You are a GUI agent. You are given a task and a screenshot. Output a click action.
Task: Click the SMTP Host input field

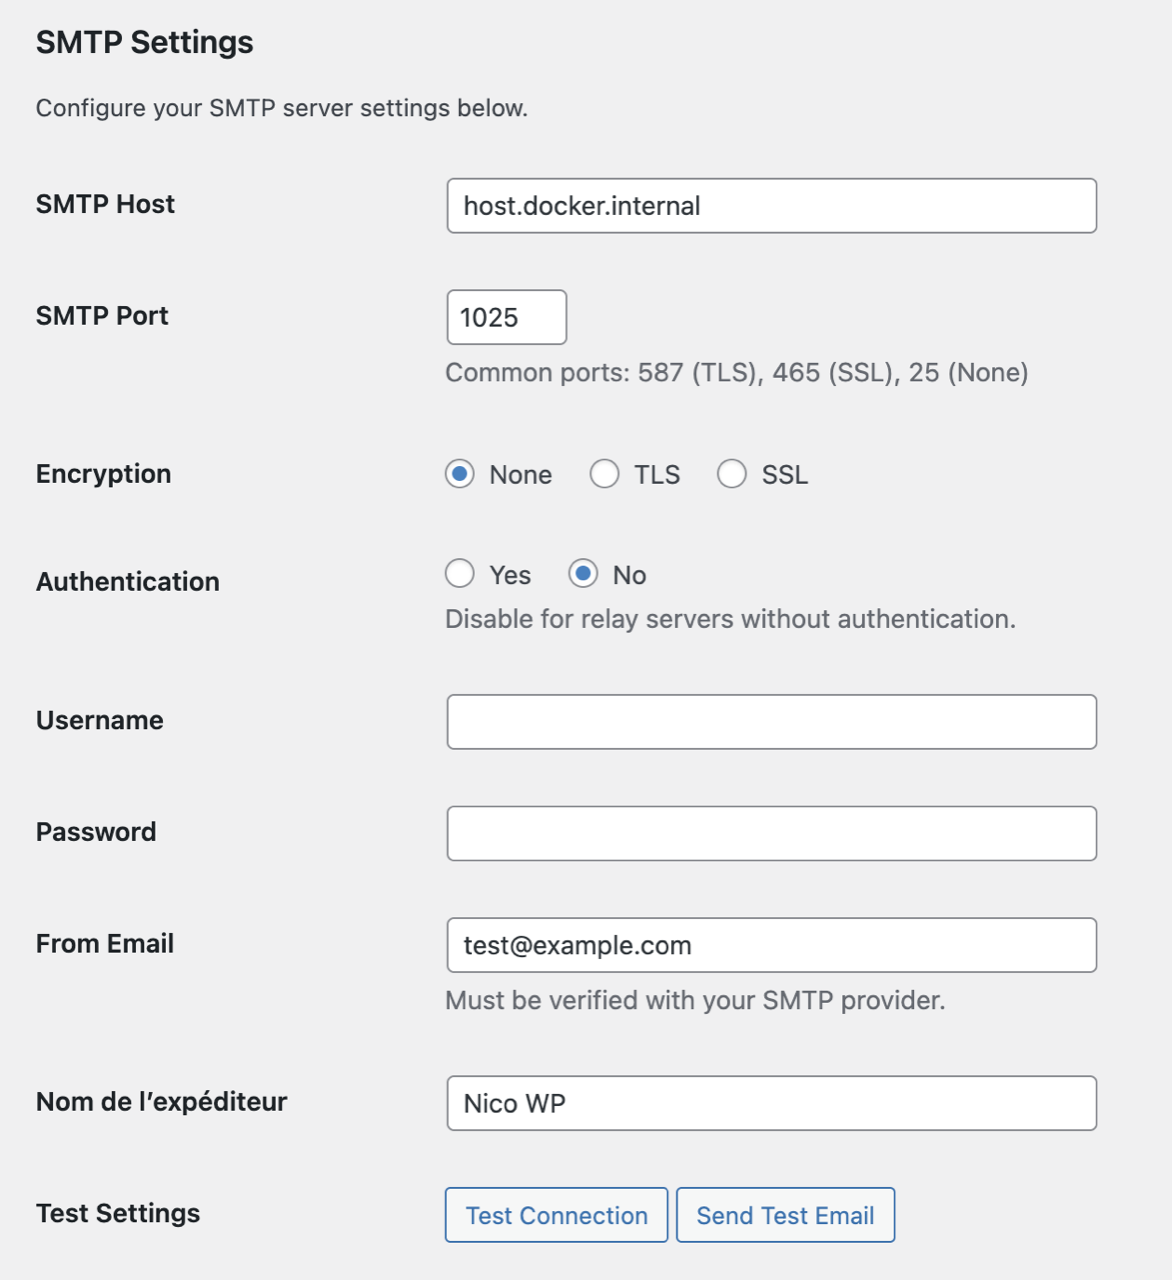[x=771, y=206]
